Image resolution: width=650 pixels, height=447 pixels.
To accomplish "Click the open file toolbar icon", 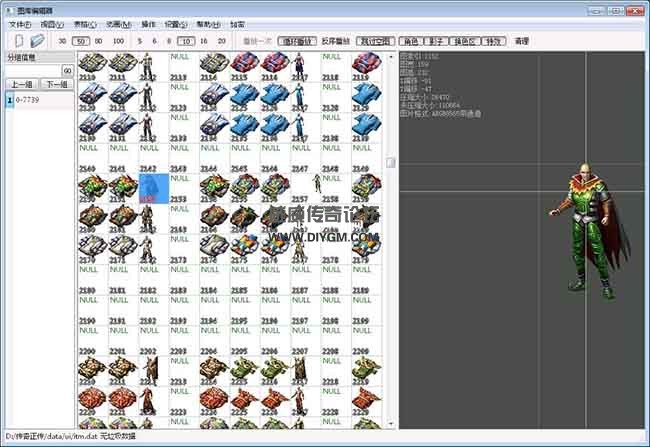I will (37, 41).
